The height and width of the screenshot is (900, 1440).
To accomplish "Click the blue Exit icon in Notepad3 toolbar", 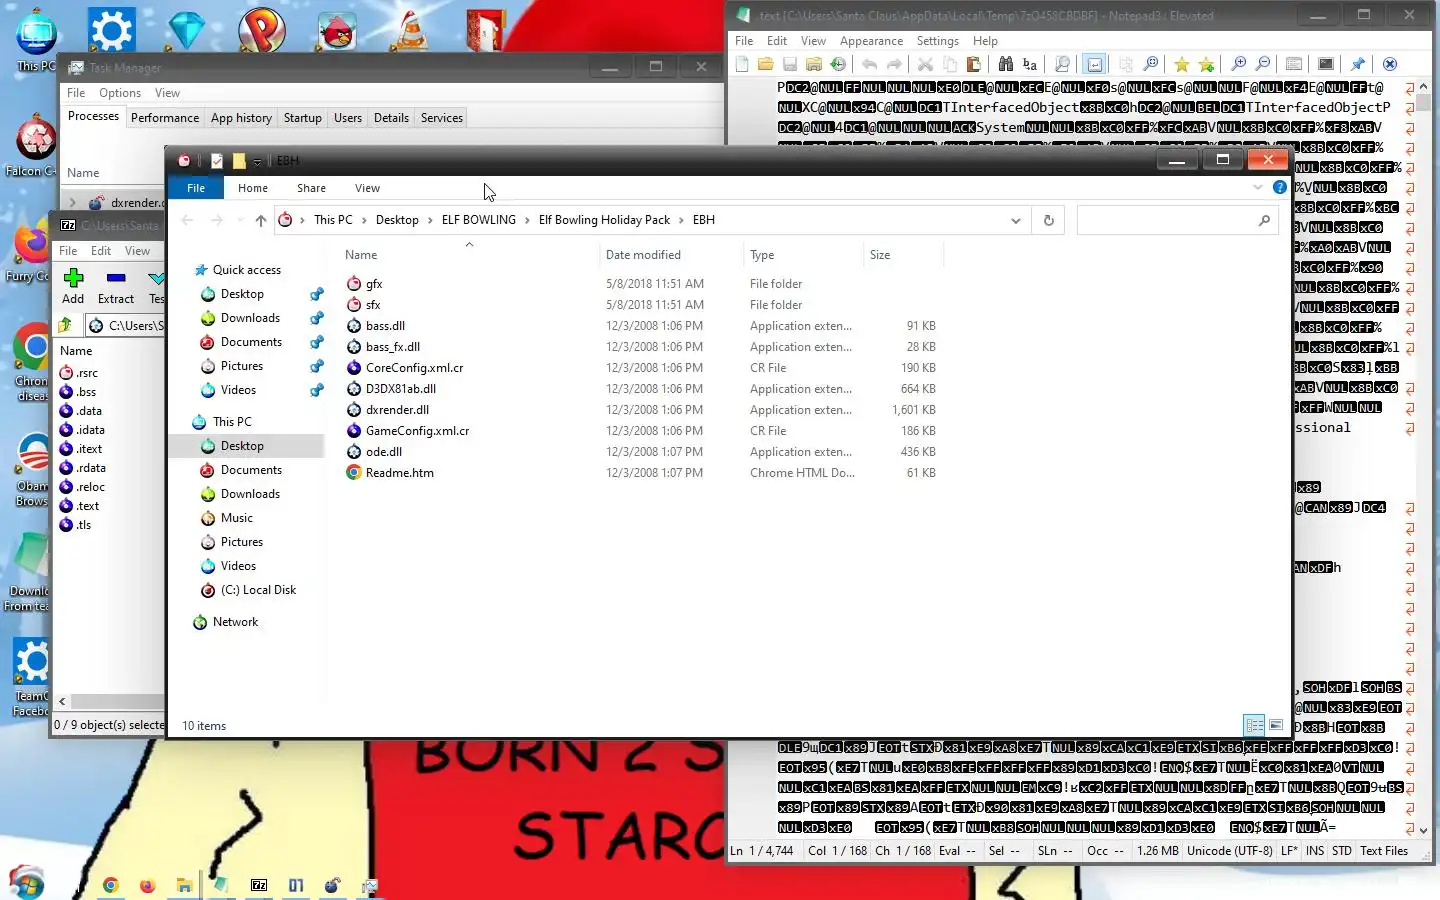I will click(x=1390, y=64).
